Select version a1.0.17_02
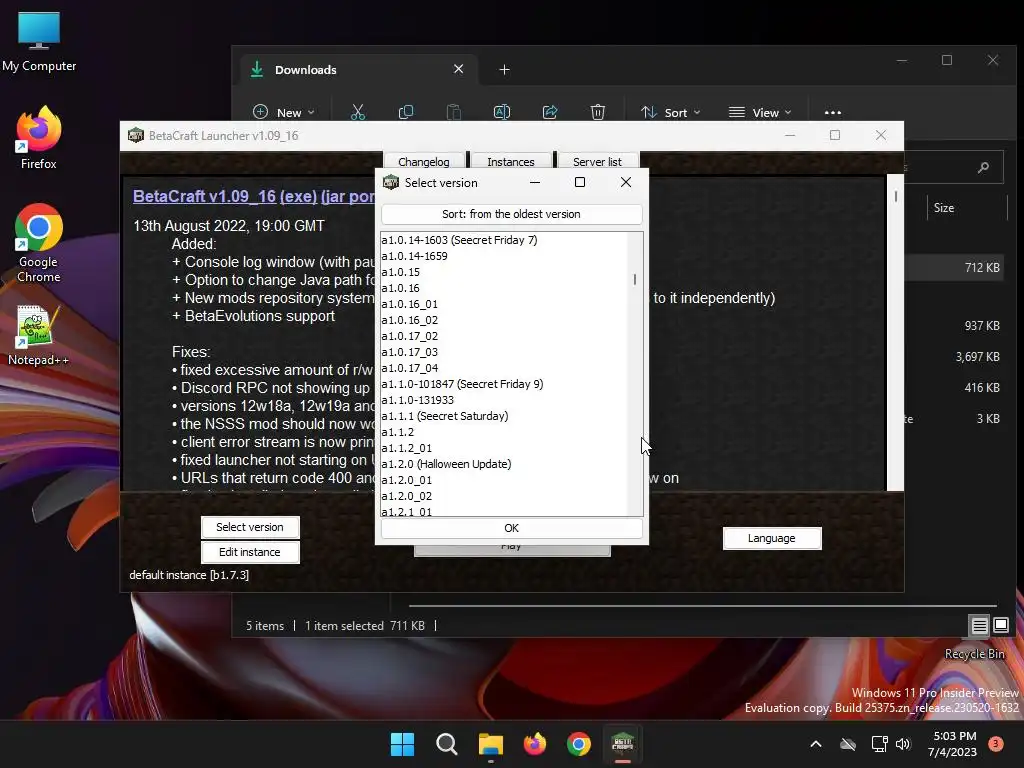The image size is (1024, 768). (504, 336)
